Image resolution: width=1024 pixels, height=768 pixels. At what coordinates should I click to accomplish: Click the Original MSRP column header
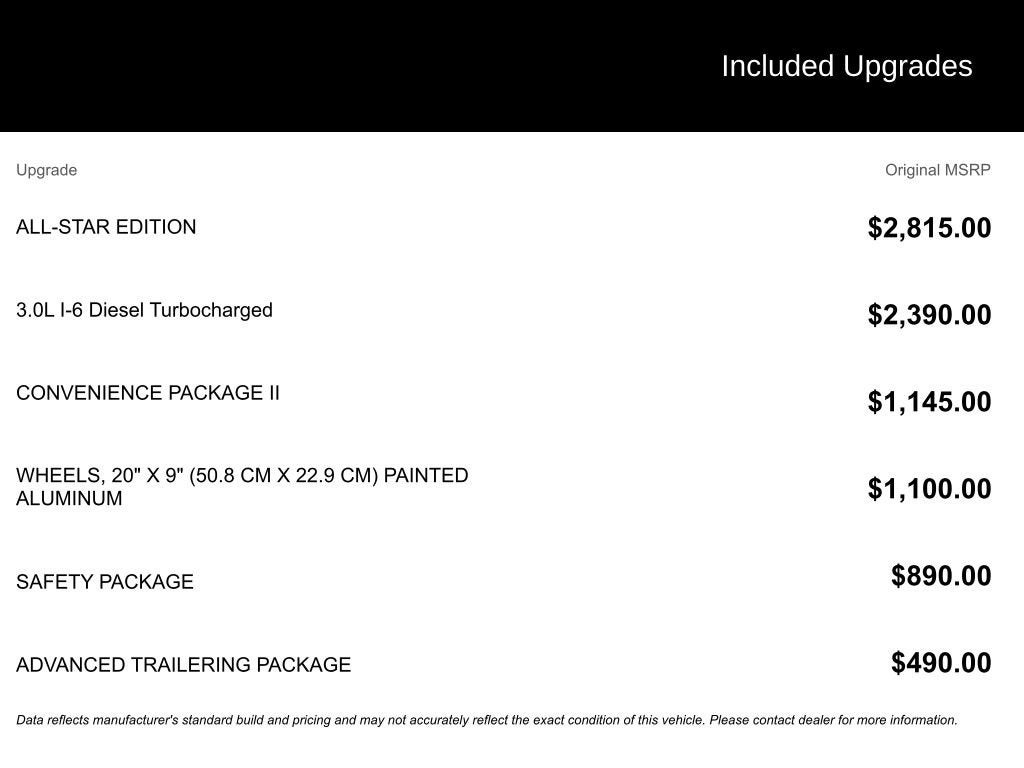[x=937, y=170]
